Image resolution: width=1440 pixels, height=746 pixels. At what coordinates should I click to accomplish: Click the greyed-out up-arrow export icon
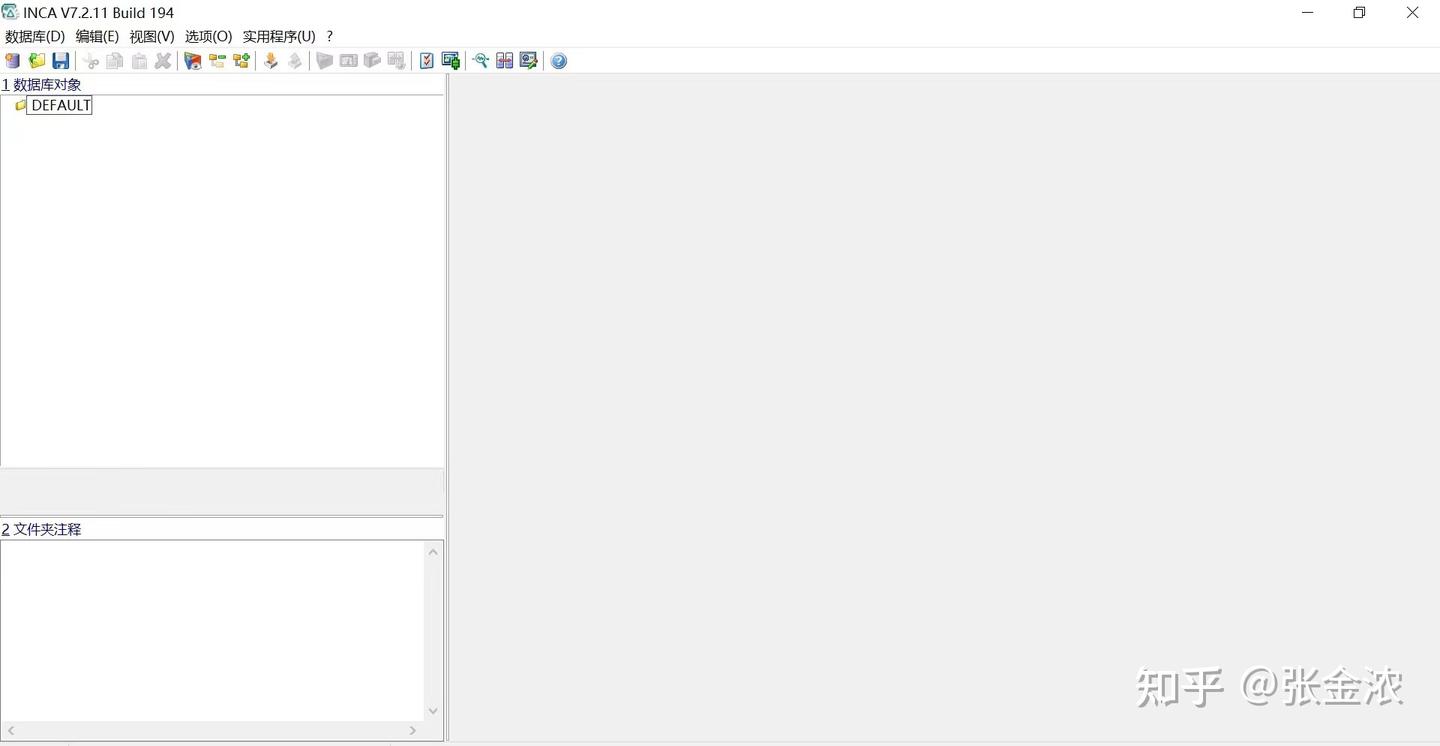295,61
